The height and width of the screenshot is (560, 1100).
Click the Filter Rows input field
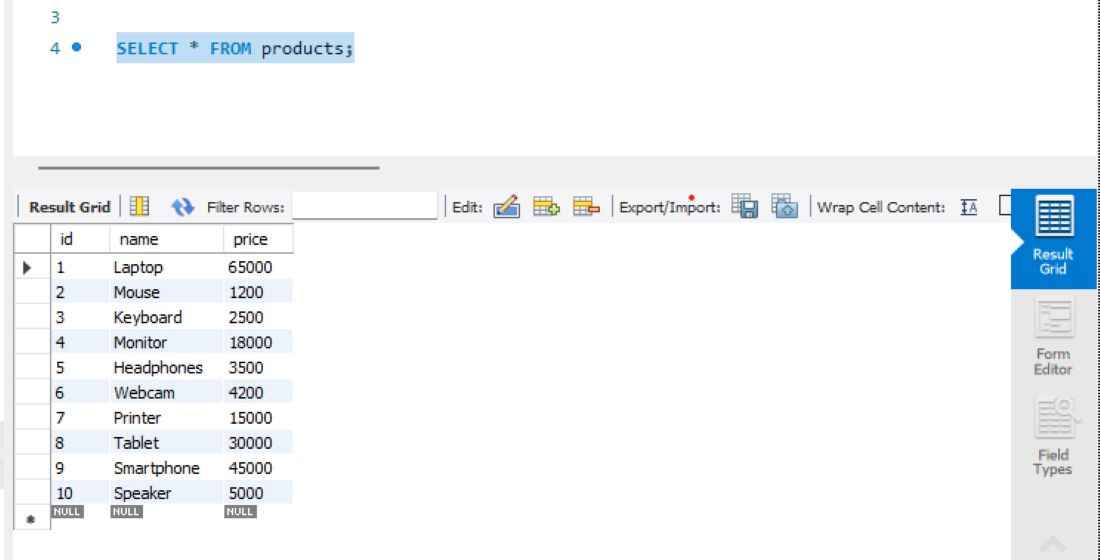click(364, 206)
